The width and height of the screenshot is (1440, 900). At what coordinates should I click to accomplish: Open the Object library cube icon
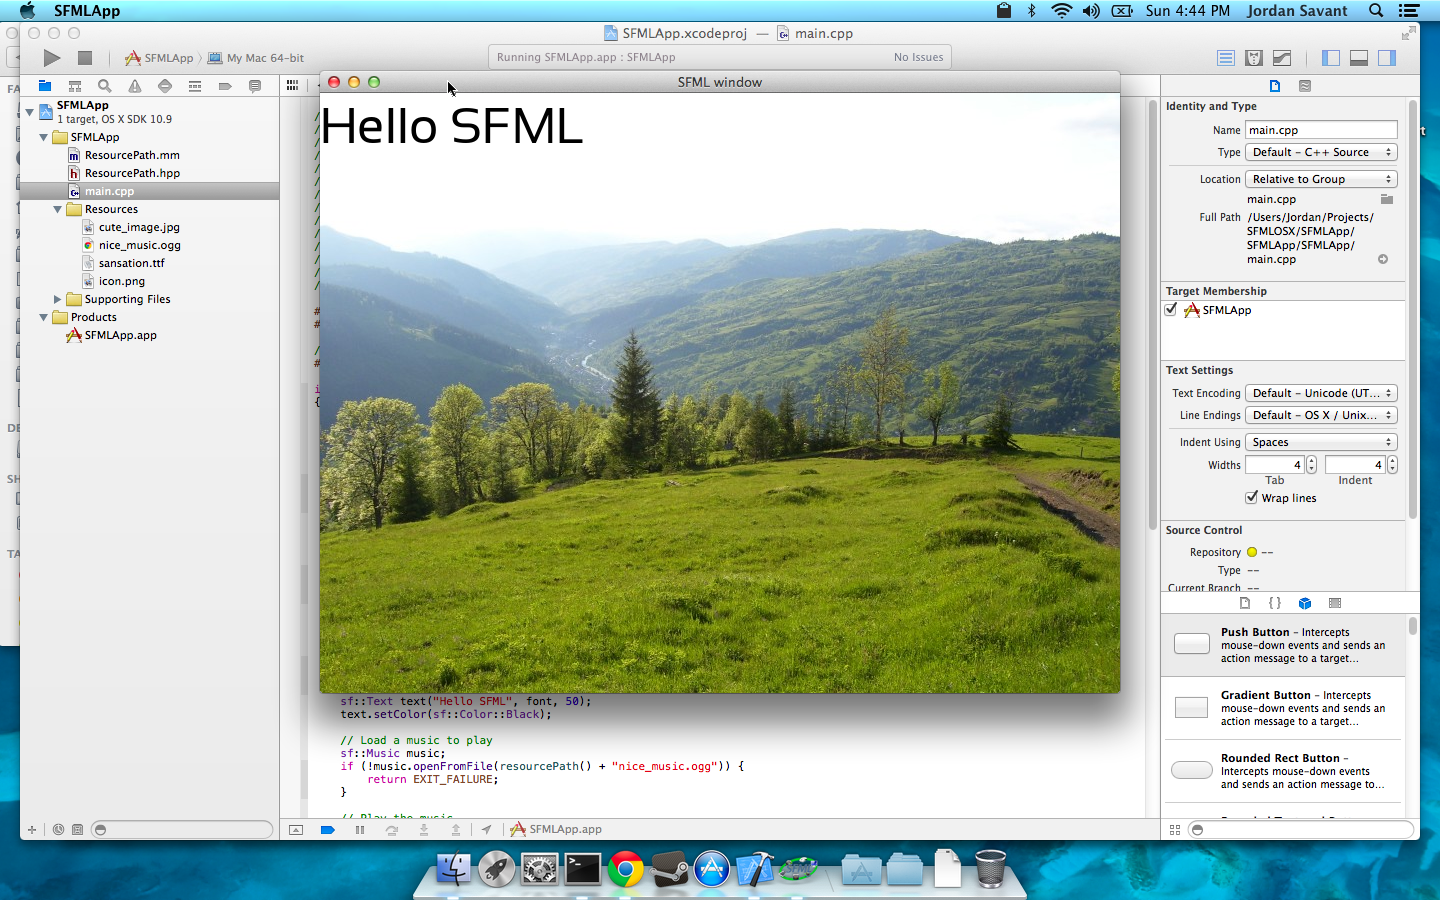1305,603
